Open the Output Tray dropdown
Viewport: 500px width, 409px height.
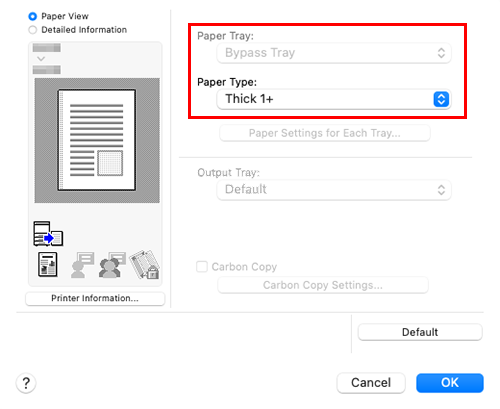pos(334,190)
